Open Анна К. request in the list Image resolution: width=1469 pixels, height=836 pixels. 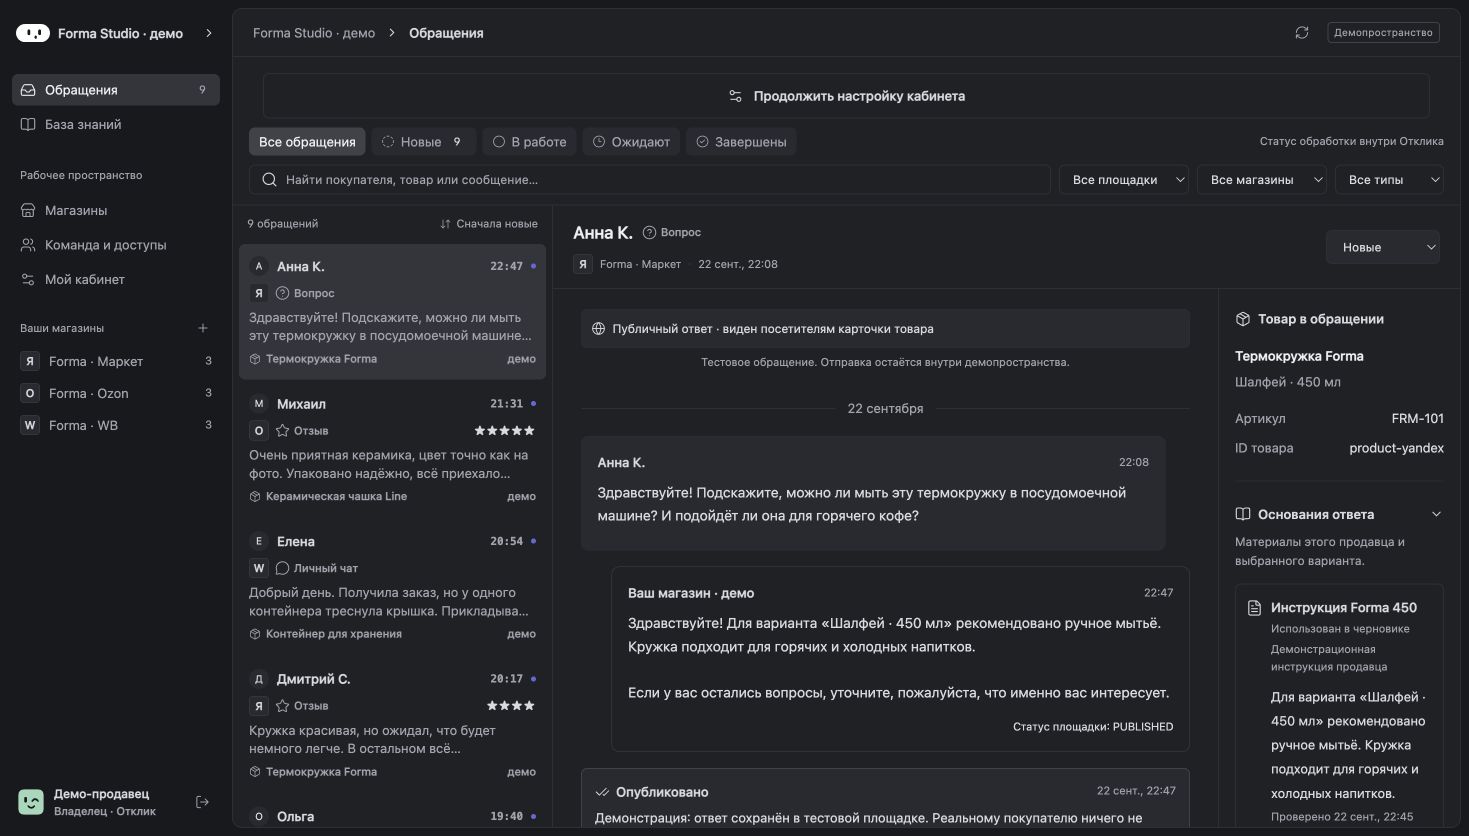pyautogui.click(x=392, y=312)
